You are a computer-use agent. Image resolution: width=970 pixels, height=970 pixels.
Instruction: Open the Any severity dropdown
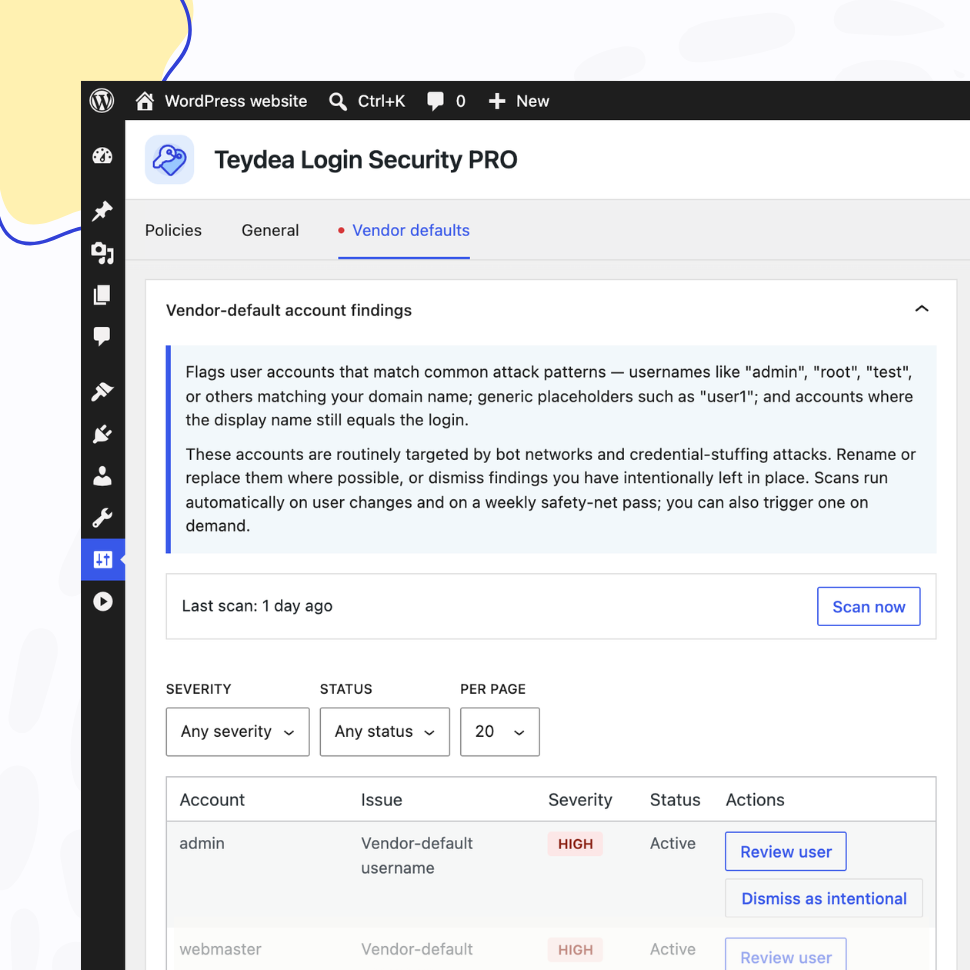pyautogui.click(x=238, y=732)
